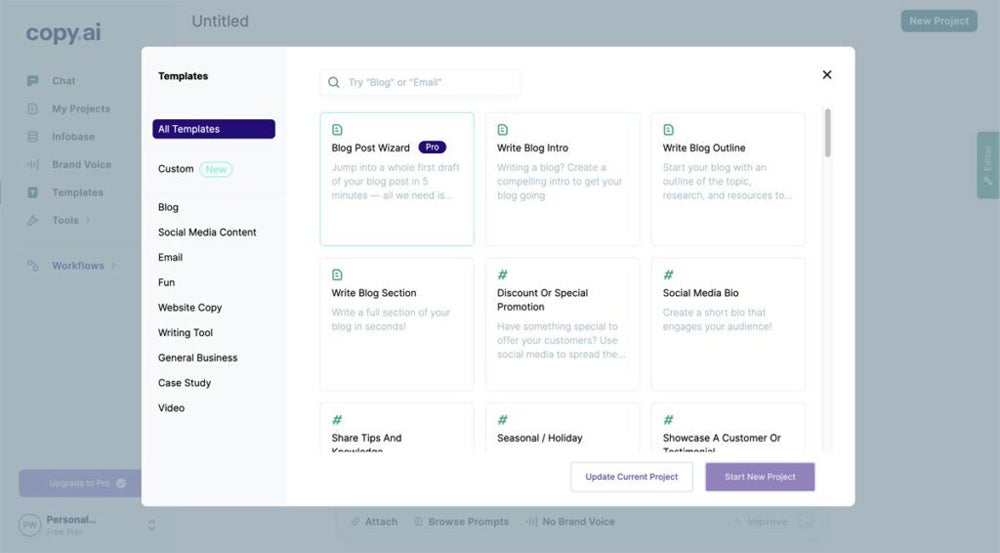The width and height of the screenshot is (1000, 553).
Task: Click Update Current Project button
Action: [631, 477]
